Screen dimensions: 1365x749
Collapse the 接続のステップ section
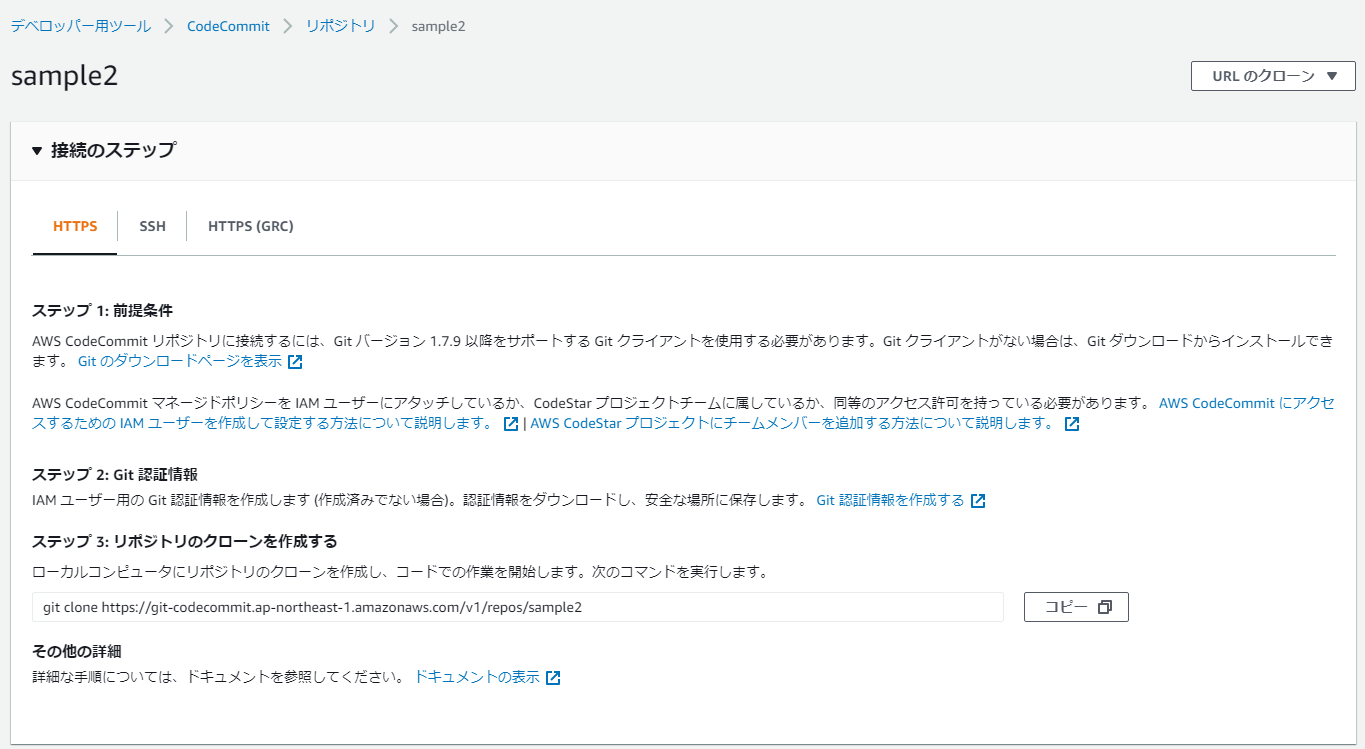click(36, 150)
